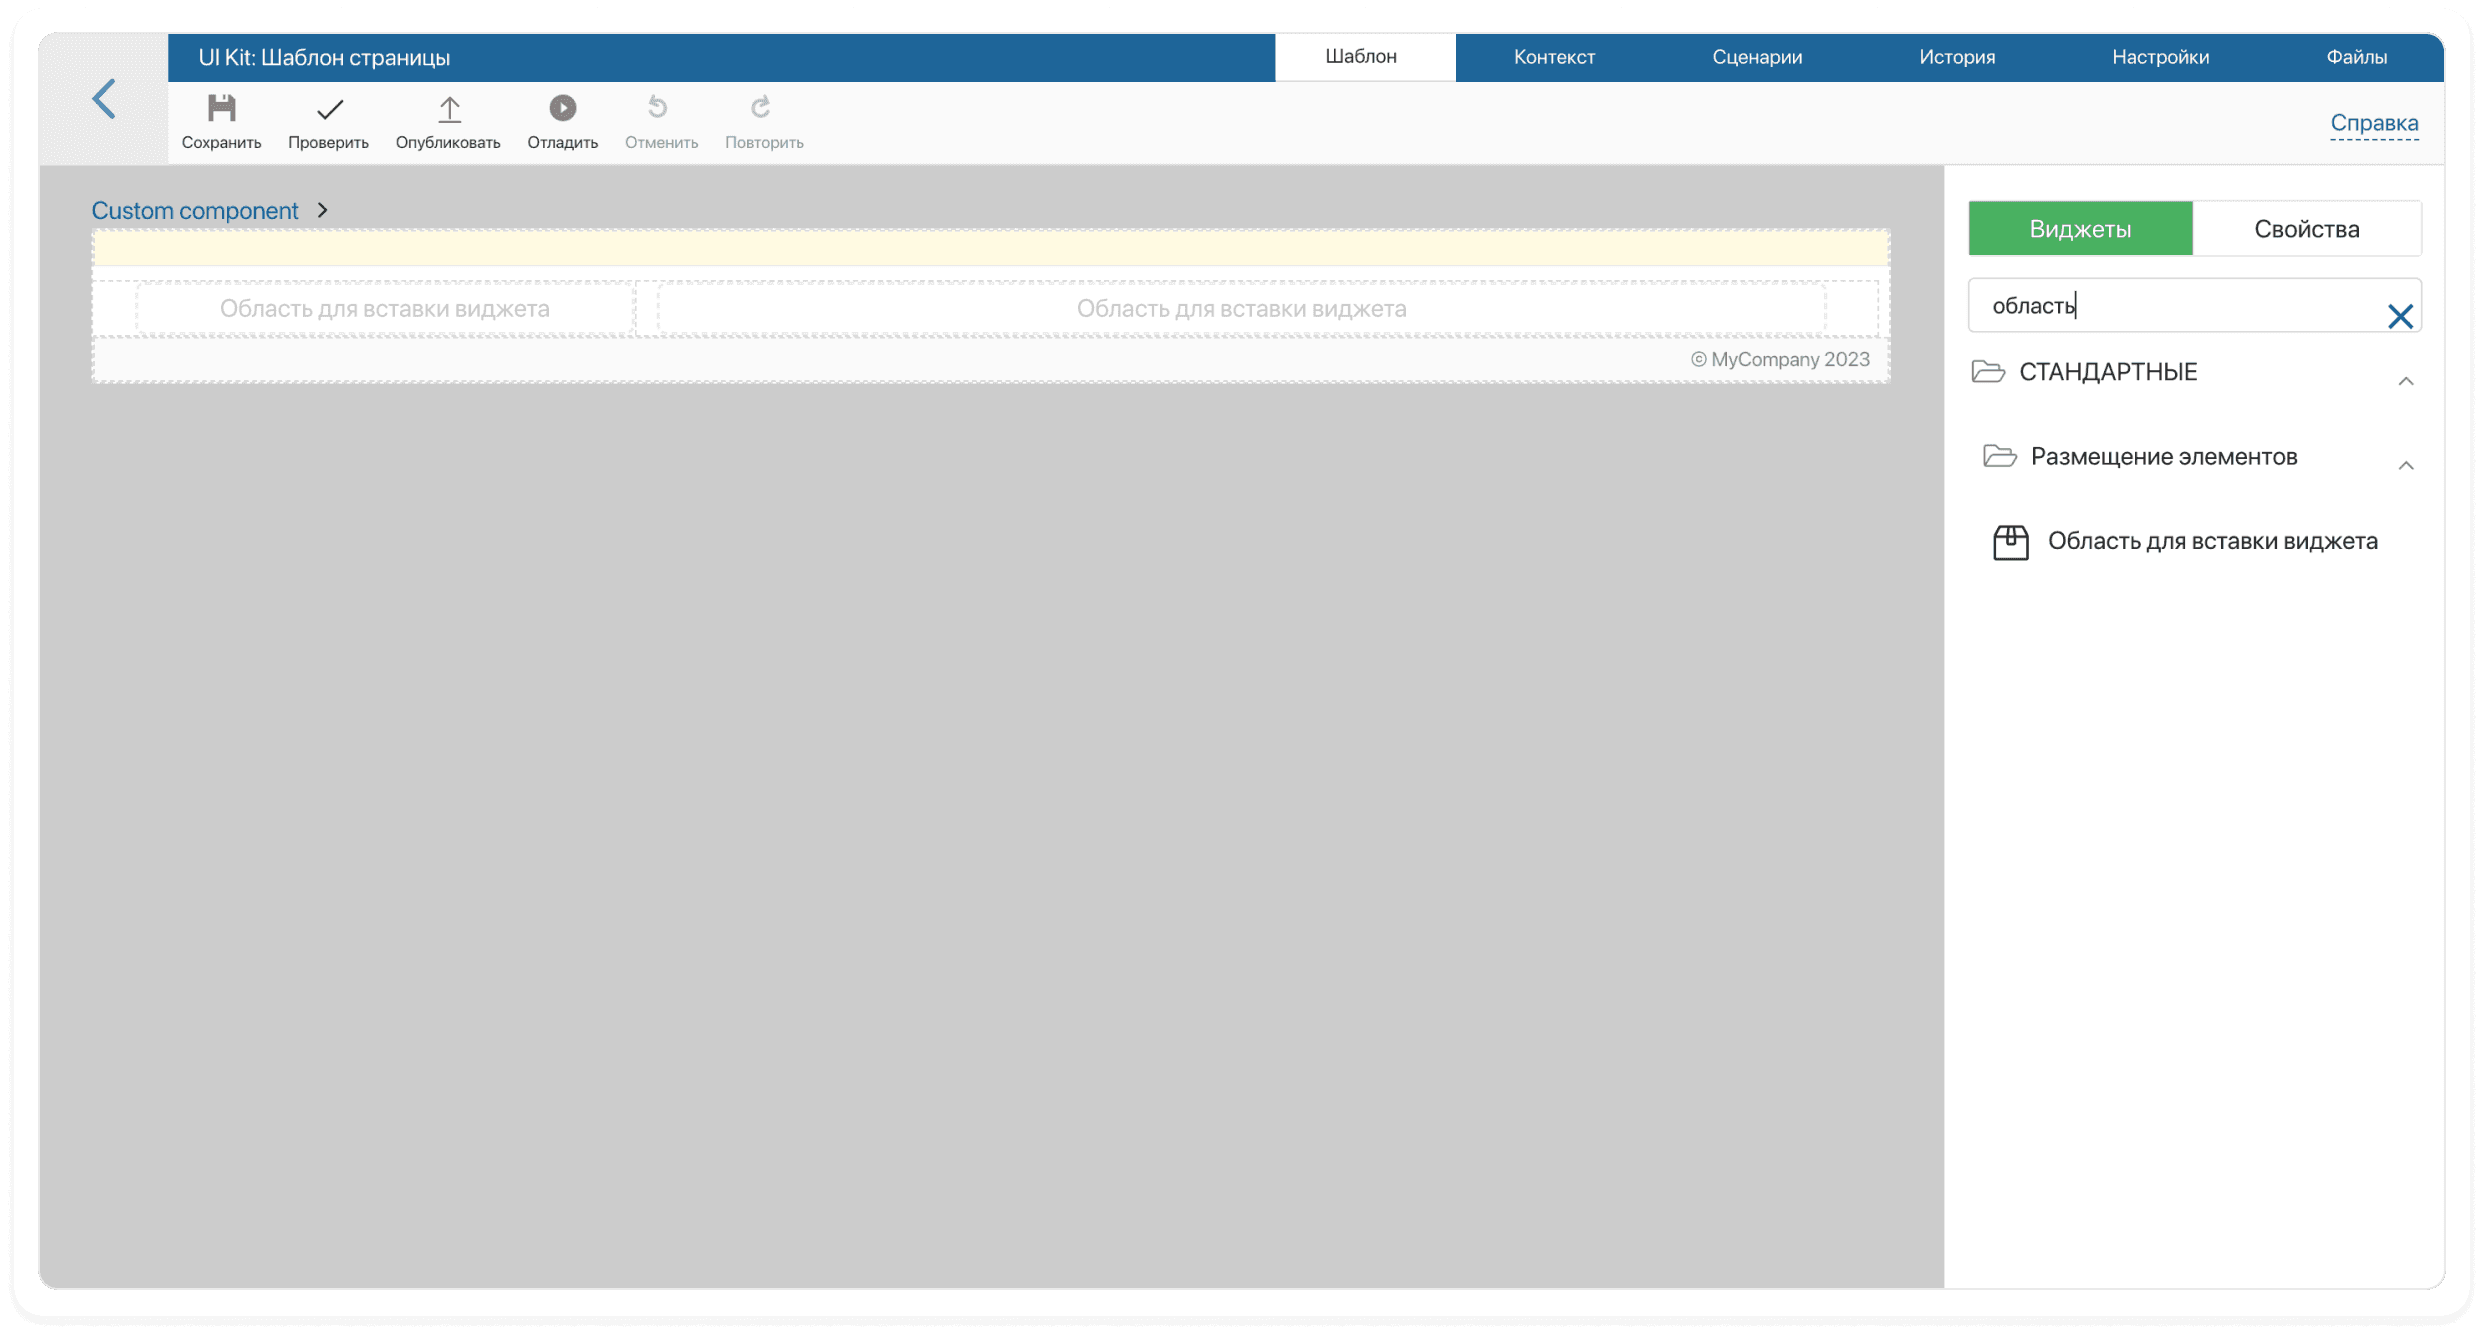Save template with the Сохранить icon
The width and height of the screenshot is (2482, 1335).
221,108
